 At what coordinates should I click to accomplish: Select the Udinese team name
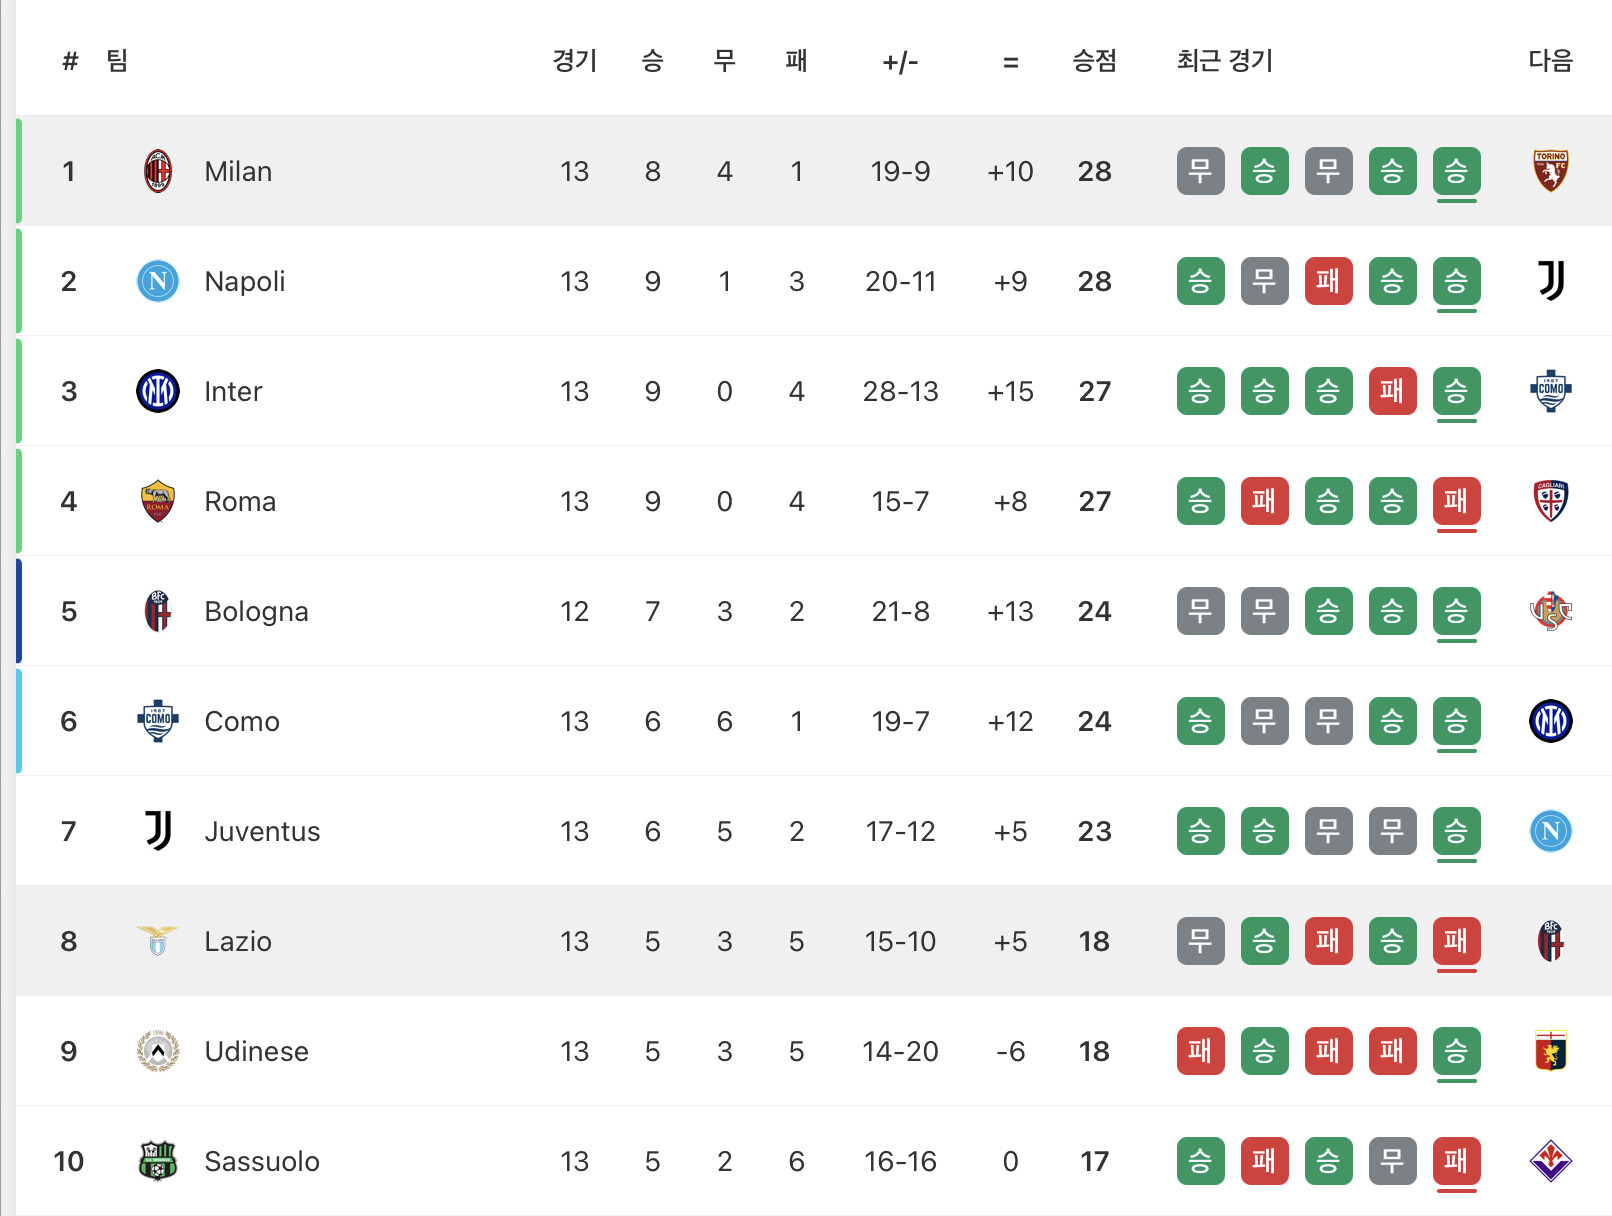pos(256,1051)
